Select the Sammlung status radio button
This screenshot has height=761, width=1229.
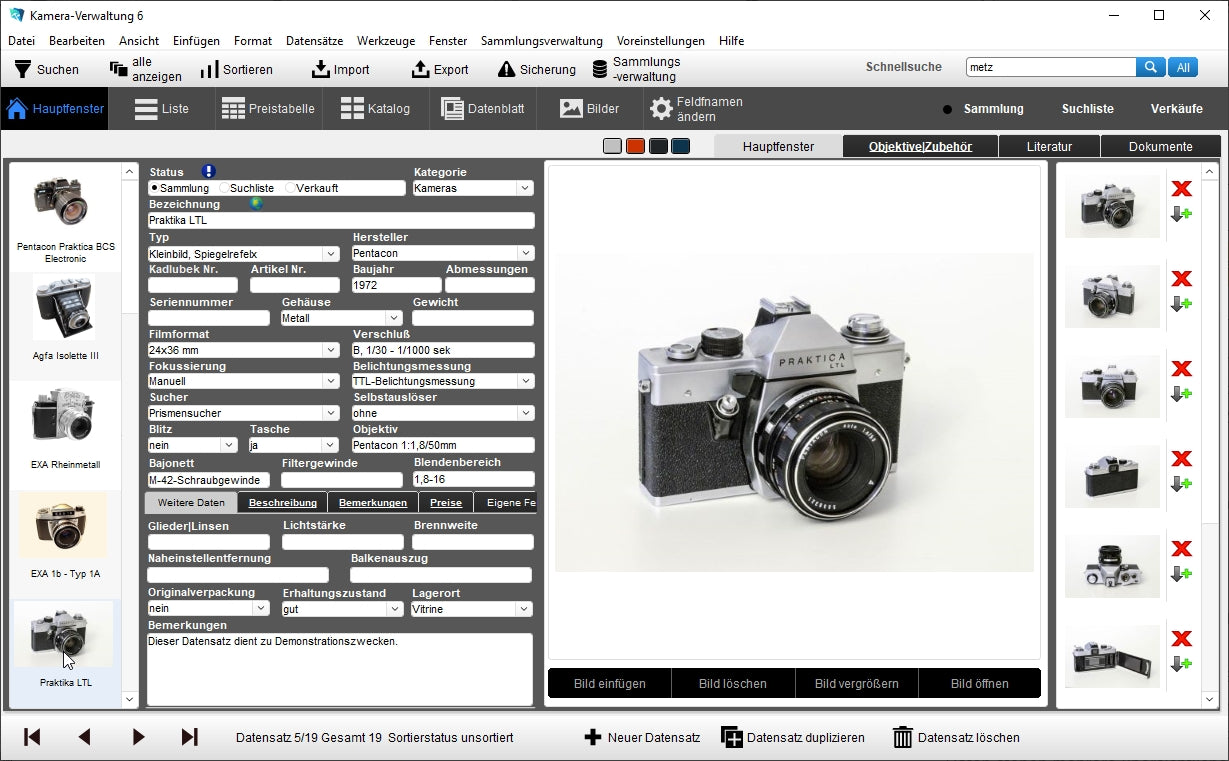tap(154, 188)
